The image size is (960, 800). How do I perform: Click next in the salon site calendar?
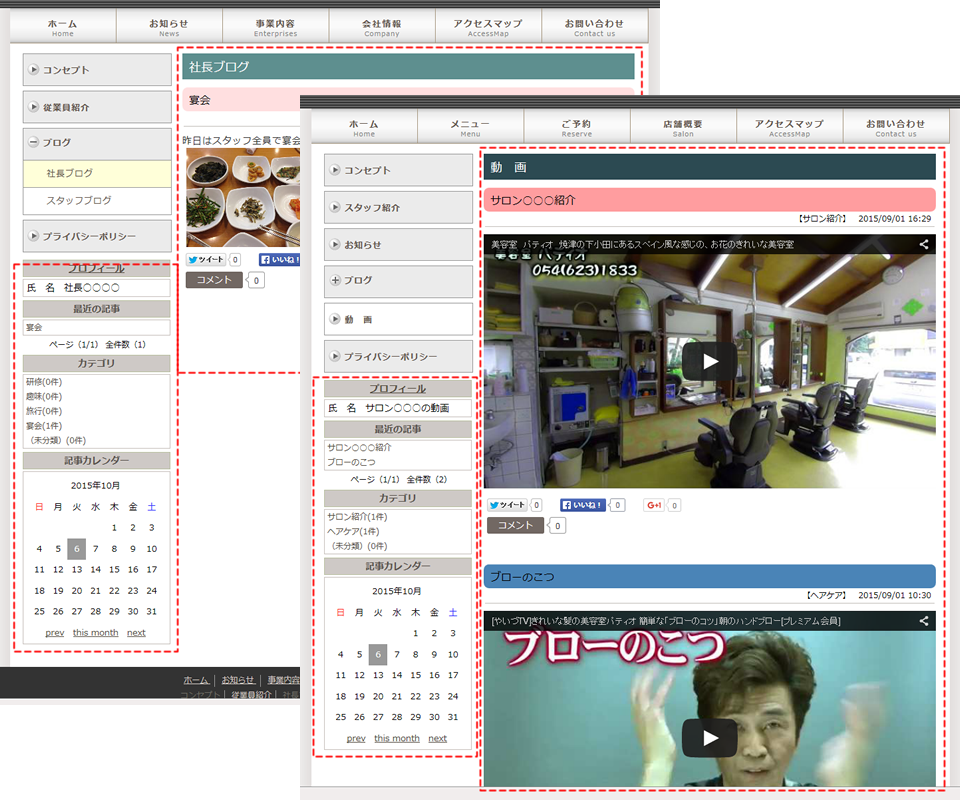click(437, 738)
